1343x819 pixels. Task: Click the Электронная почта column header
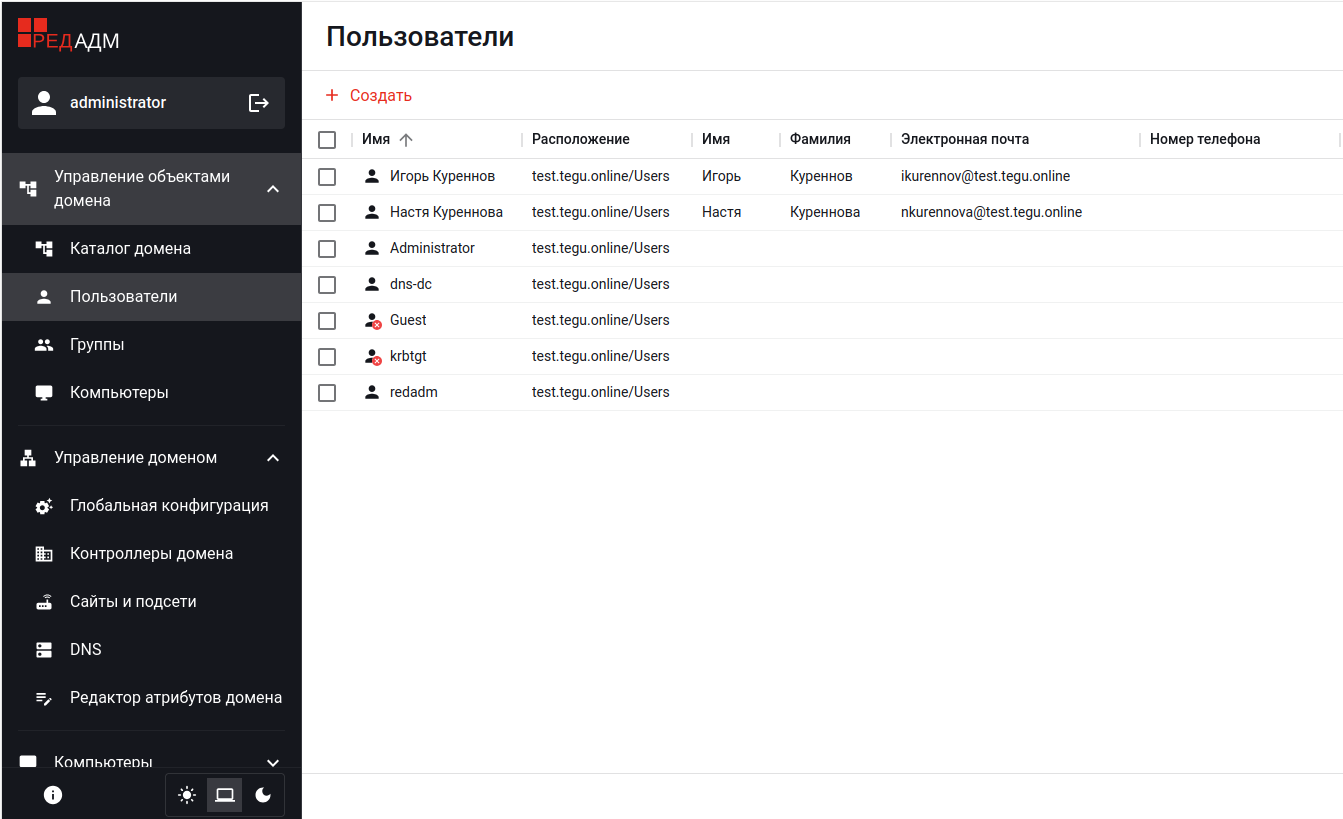tap(964, 140)
